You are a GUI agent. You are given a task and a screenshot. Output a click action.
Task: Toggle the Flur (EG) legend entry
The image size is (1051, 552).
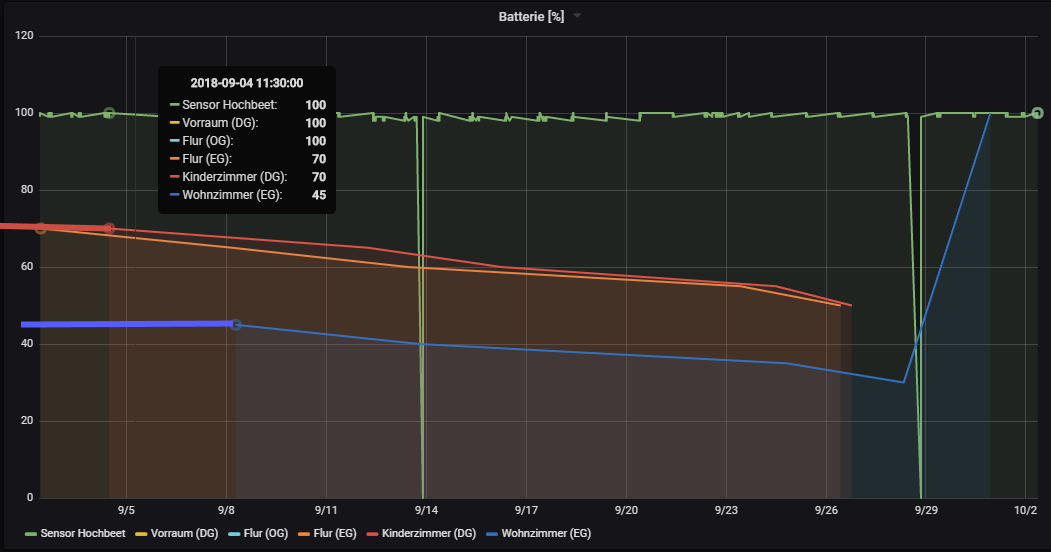pos(334,534)
